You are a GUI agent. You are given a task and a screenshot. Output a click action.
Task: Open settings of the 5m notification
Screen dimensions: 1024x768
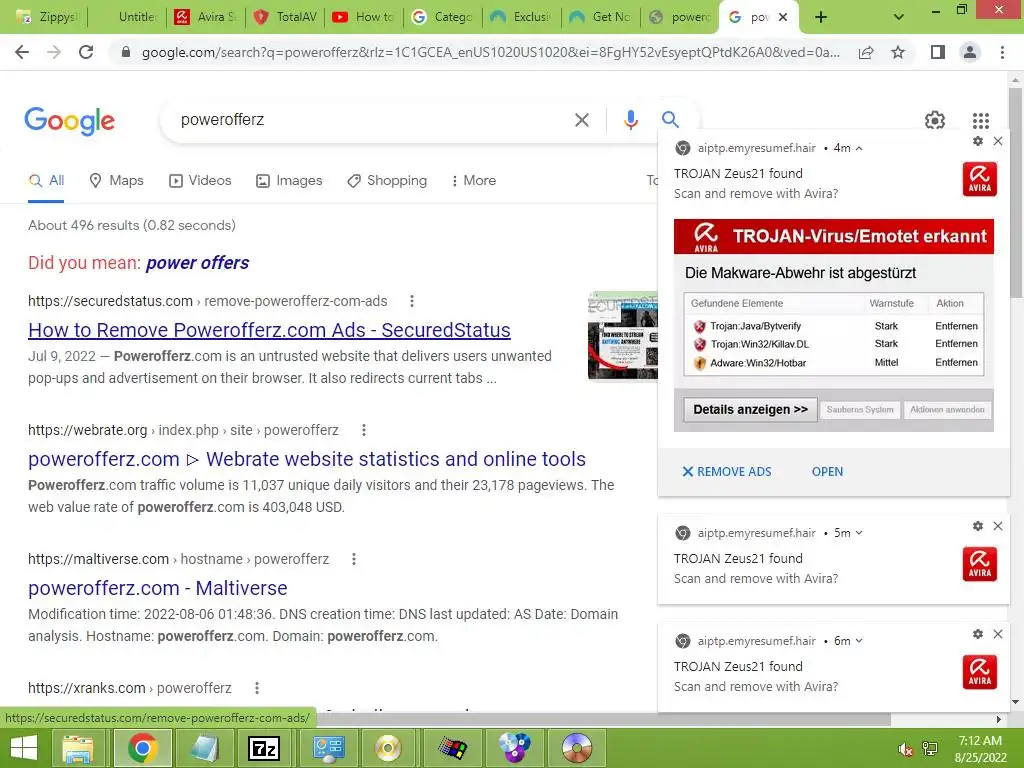tap(978, 526)
